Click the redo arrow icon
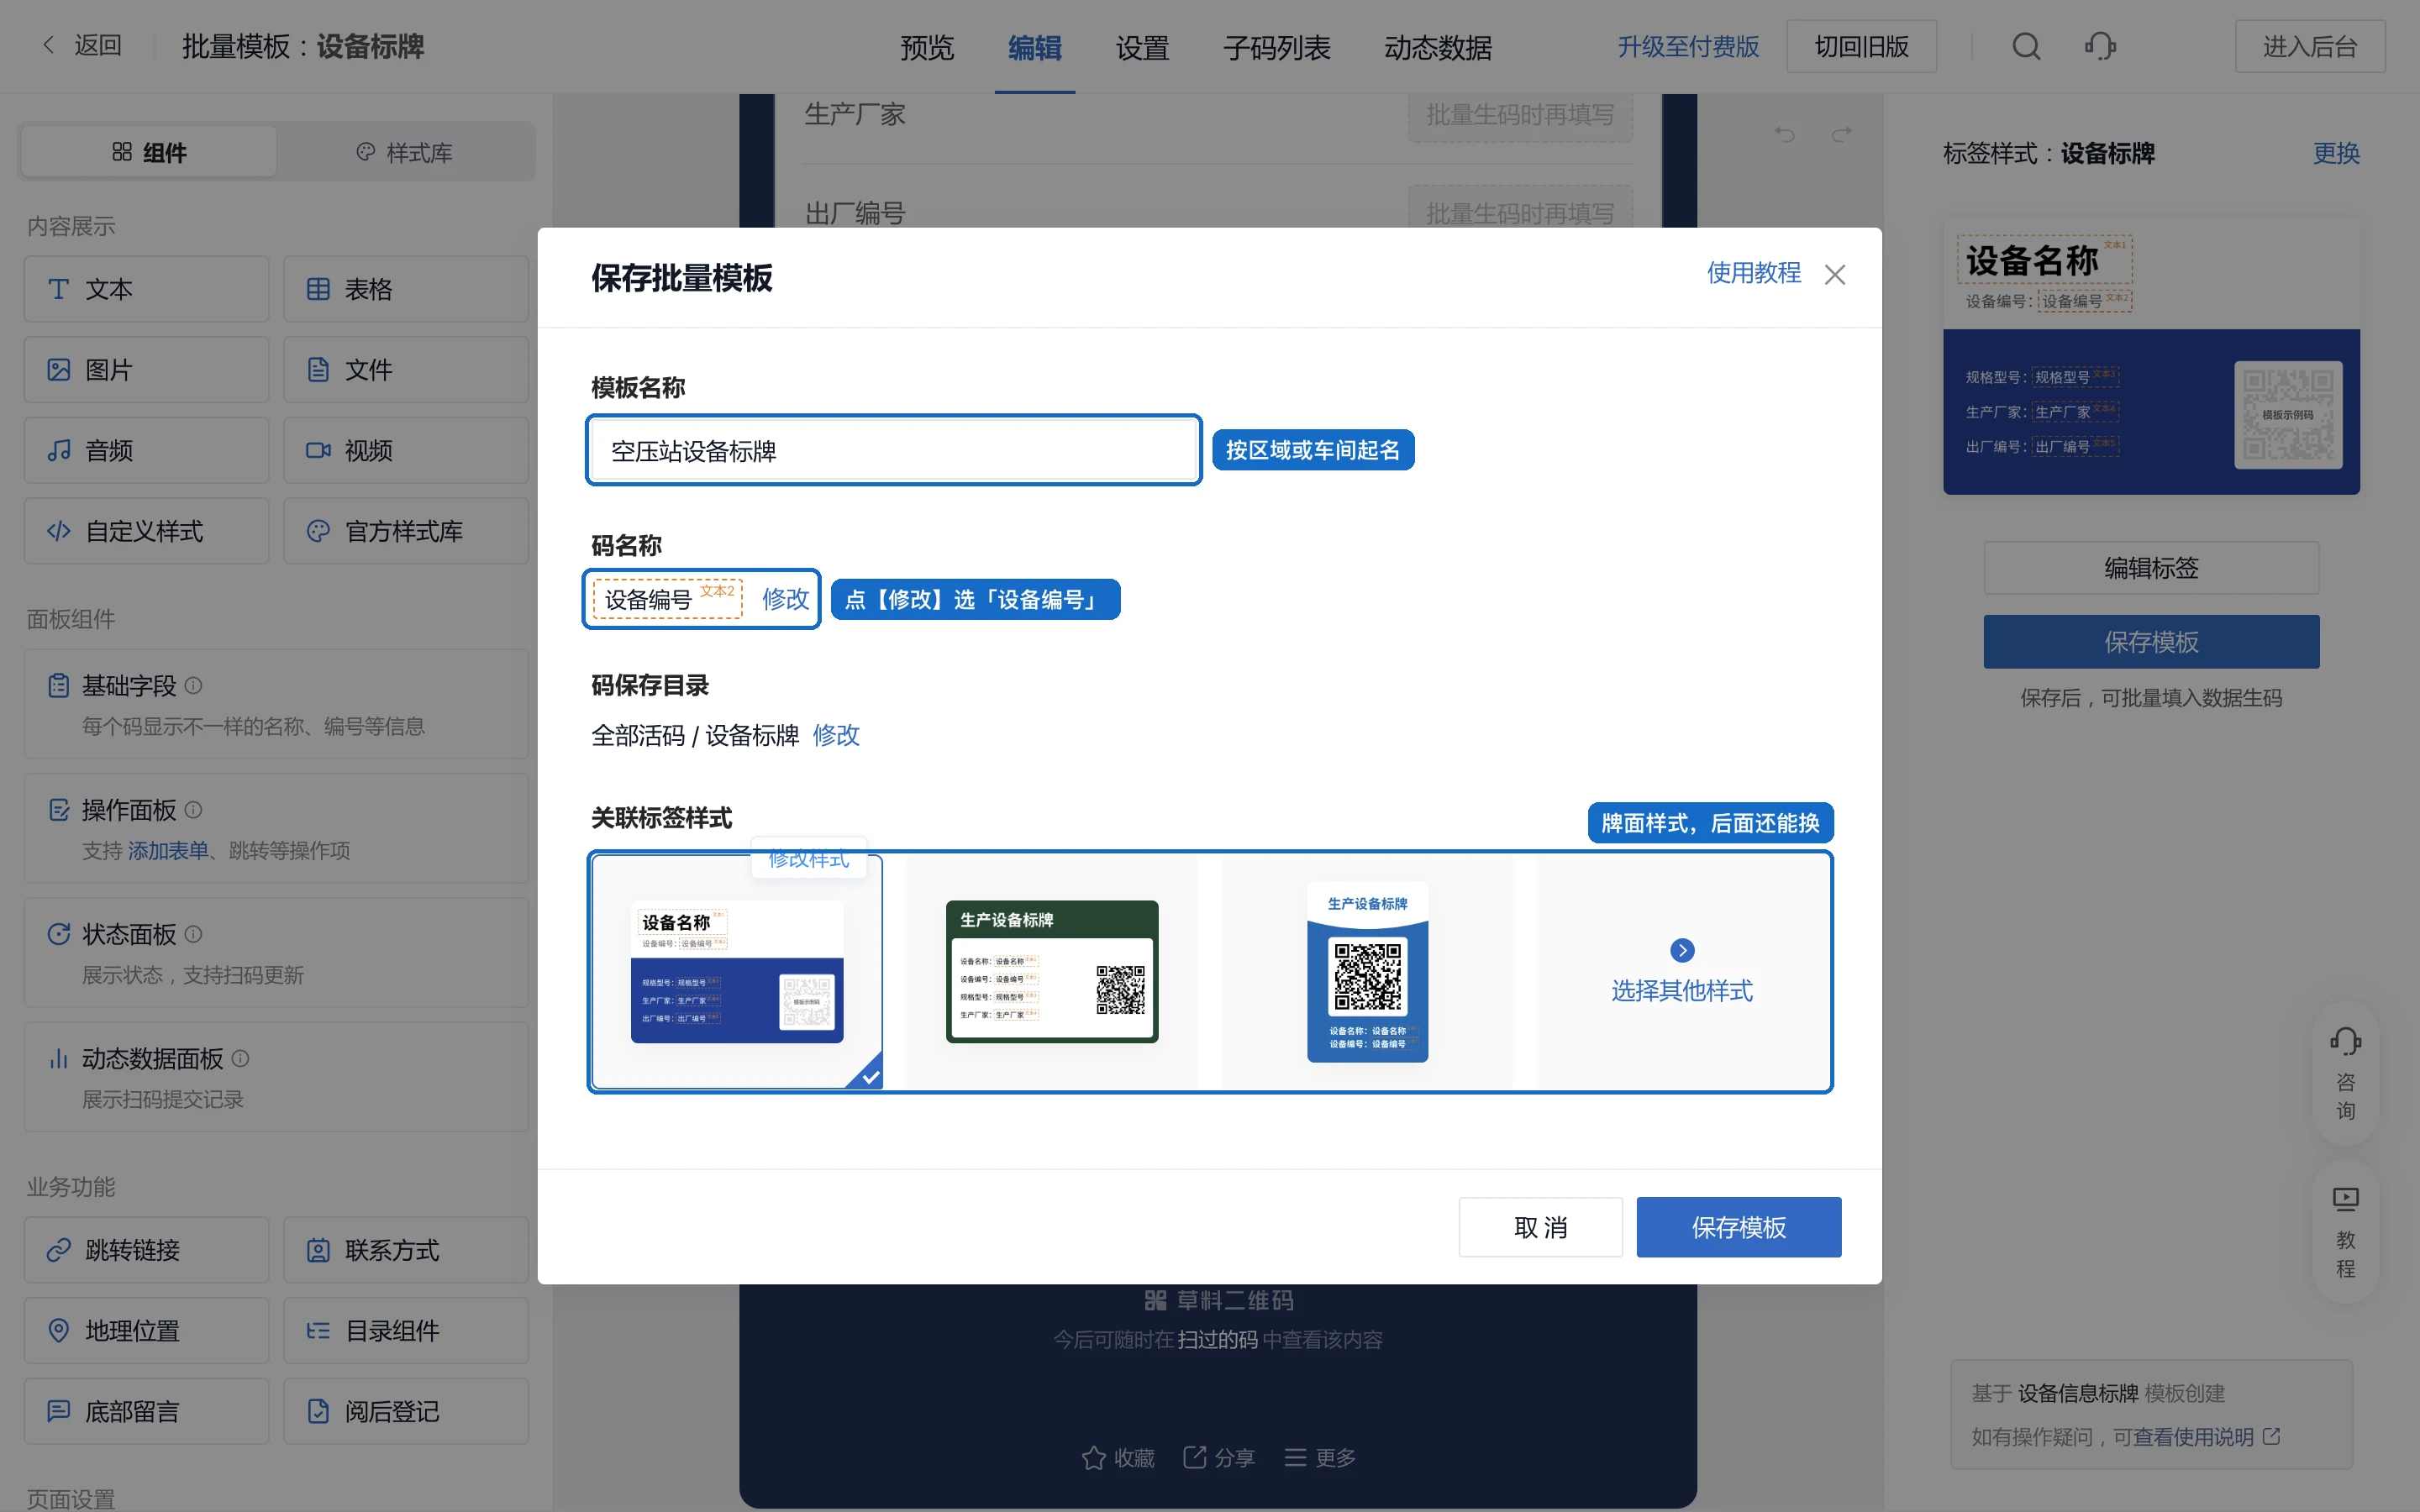Screen dimensions: 2420x1512 tap(1841, 134)
